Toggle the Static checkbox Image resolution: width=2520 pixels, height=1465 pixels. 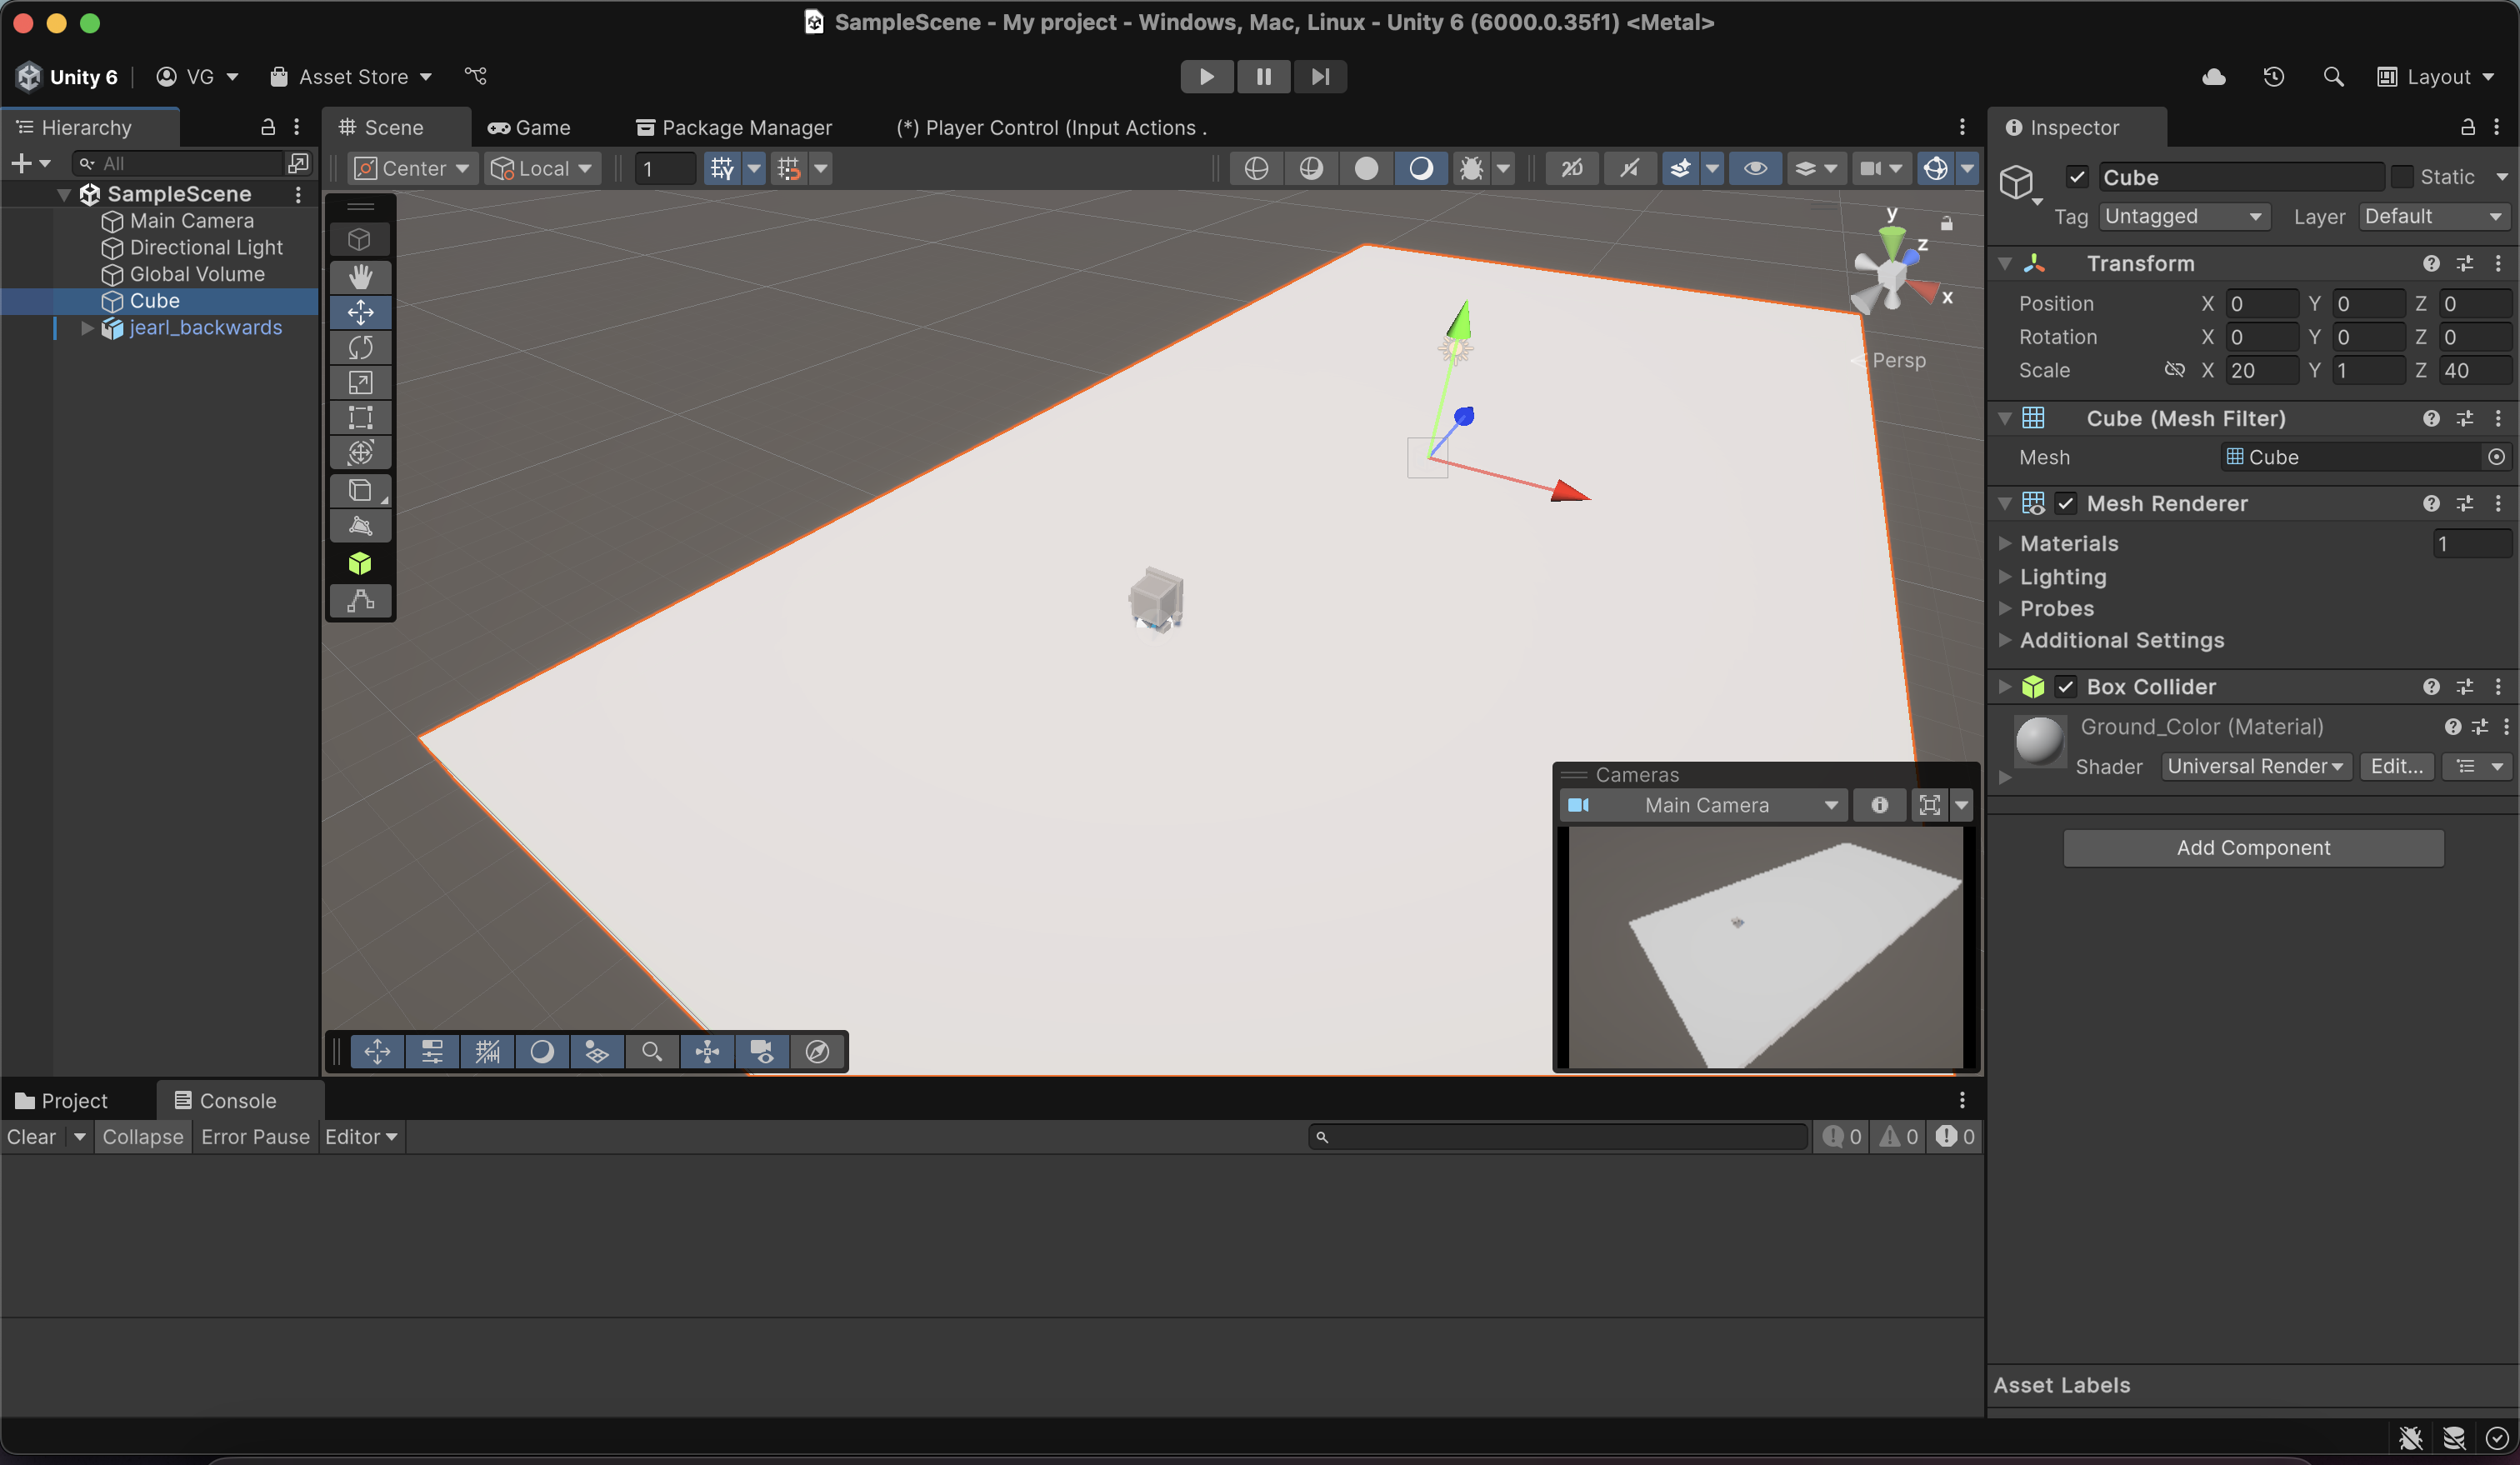pyautogui.click(x=2402, y=177)
